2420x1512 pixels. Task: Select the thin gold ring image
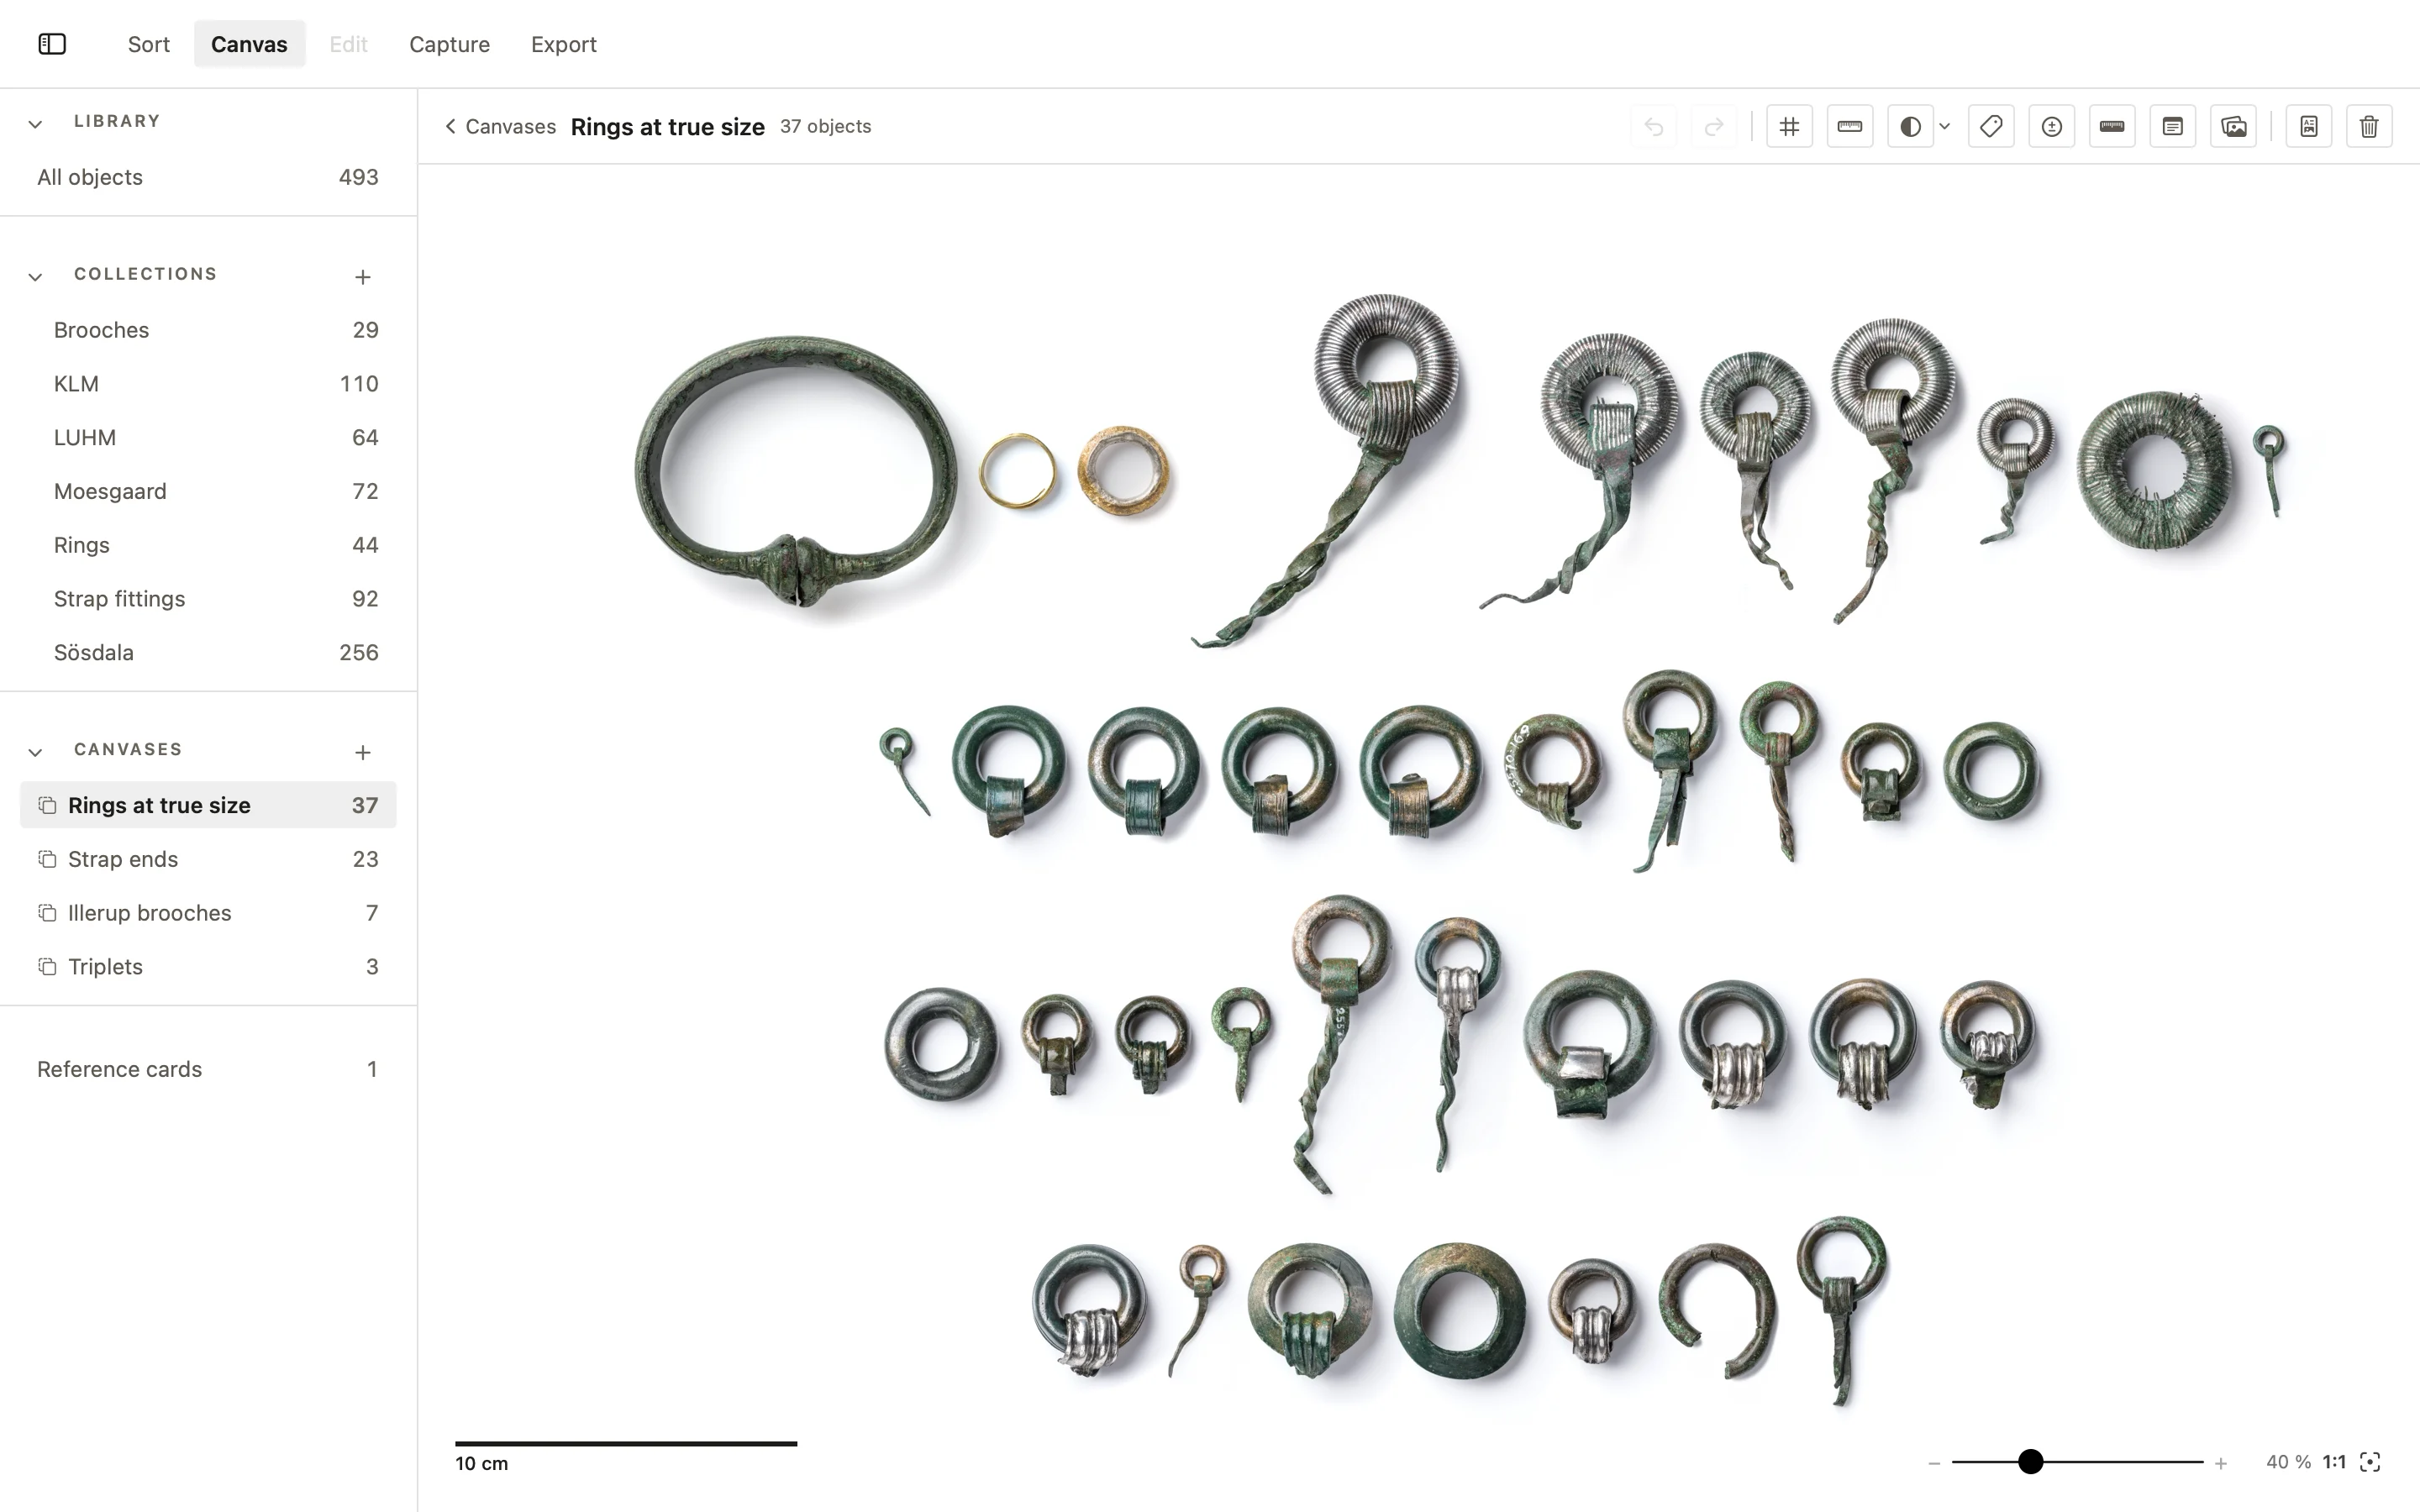[x=1017, y=470]
